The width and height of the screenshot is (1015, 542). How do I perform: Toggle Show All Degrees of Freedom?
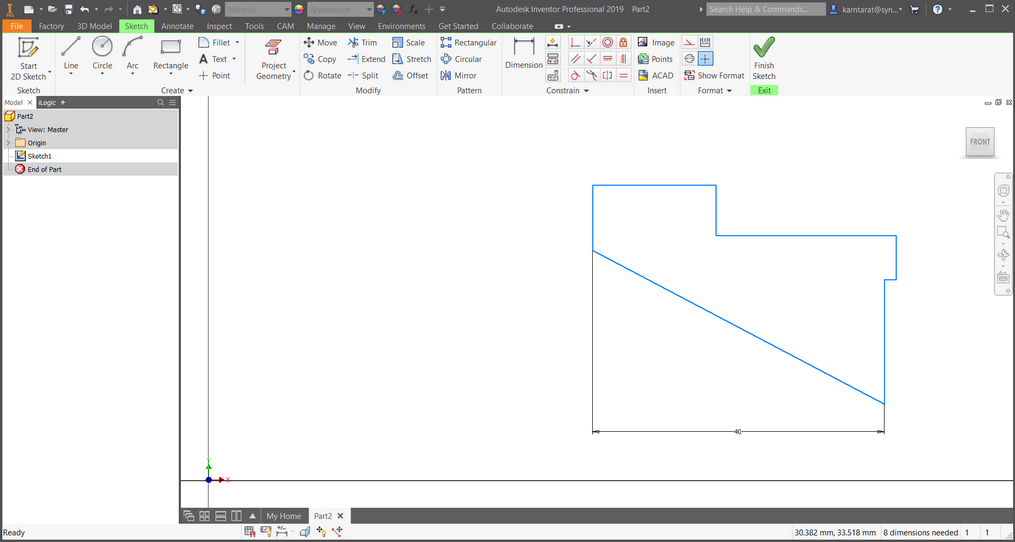(x=320, y=532)
